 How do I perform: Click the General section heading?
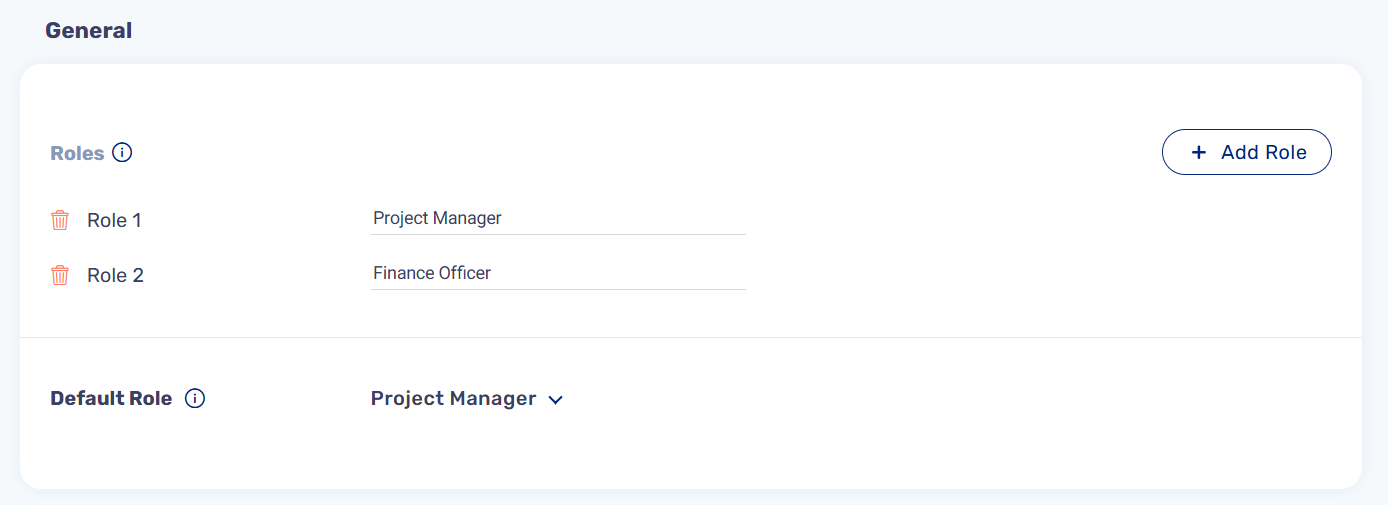point(89,31)
